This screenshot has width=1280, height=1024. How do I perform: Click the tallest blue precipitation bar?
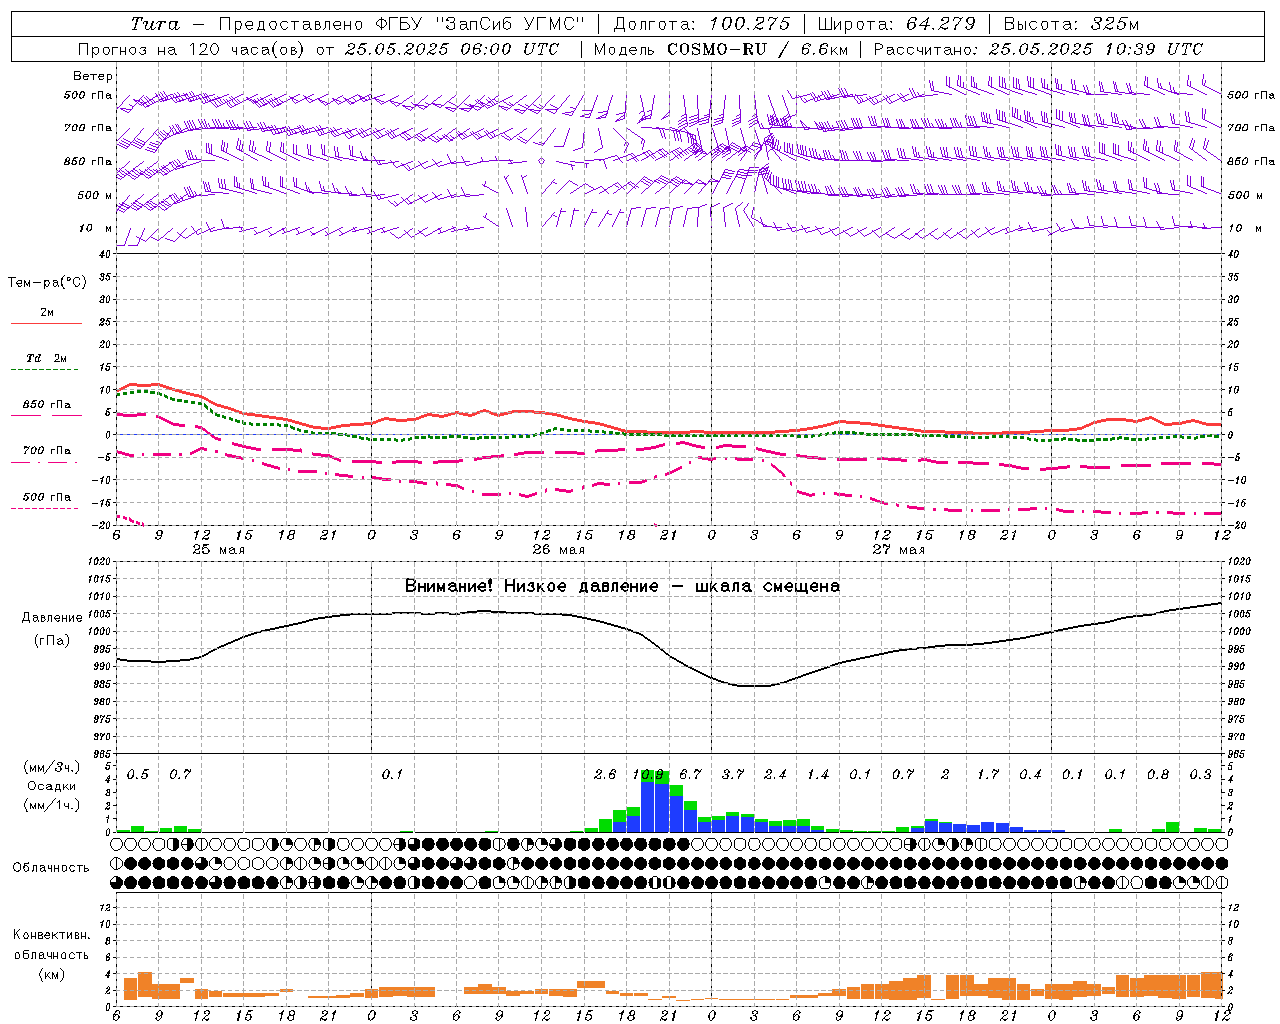648,806
